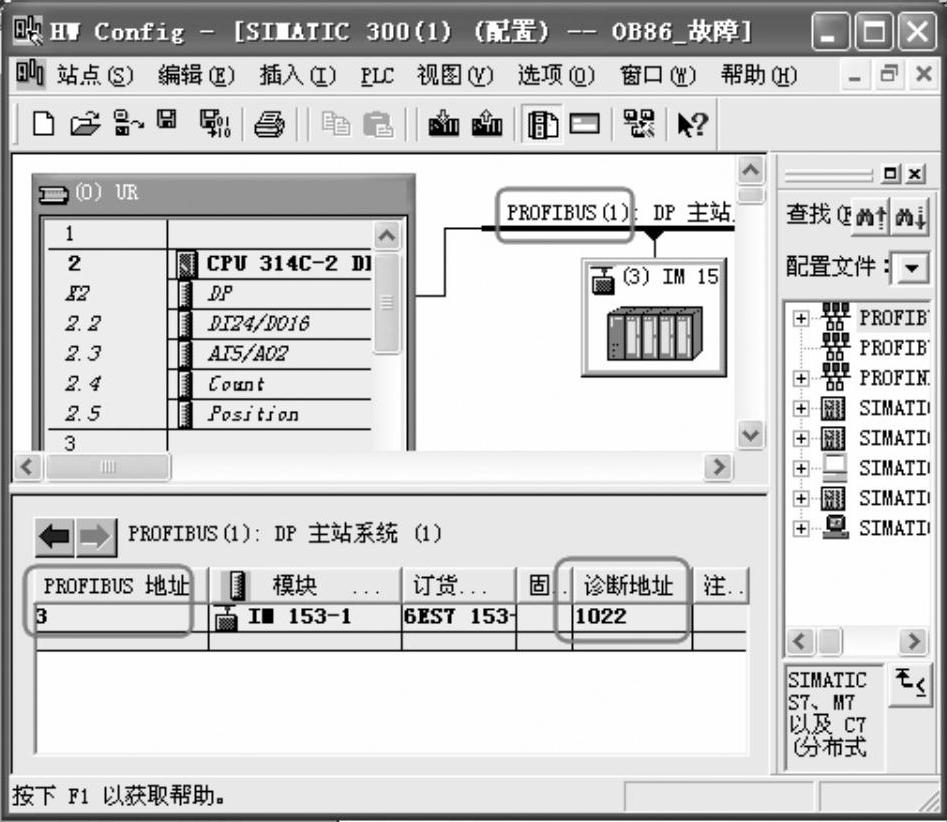
Task: Click the search downward catalog button
Action: [x=911, y=216]
